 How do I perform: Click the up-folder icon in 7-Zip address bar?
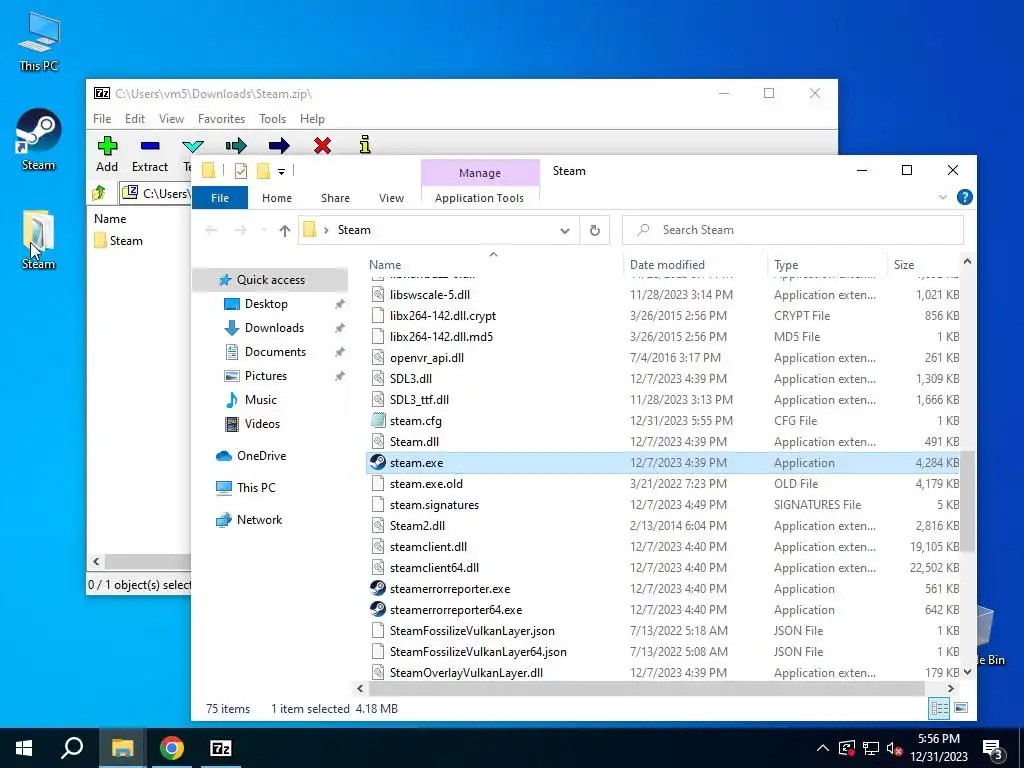coord(99,193)
